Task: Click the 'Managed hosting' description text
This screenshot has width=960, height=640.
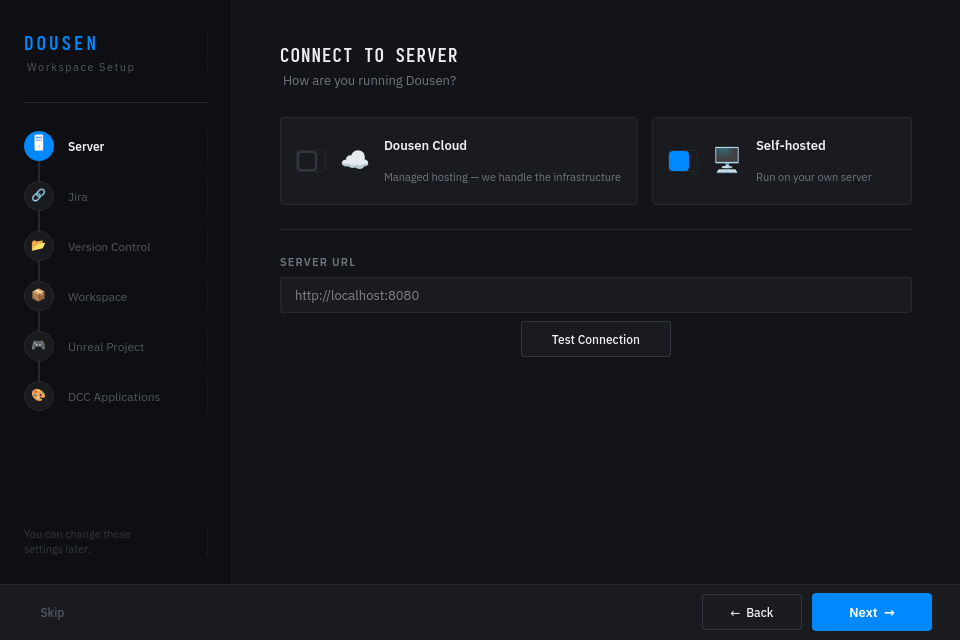Action: pos(502,177)
